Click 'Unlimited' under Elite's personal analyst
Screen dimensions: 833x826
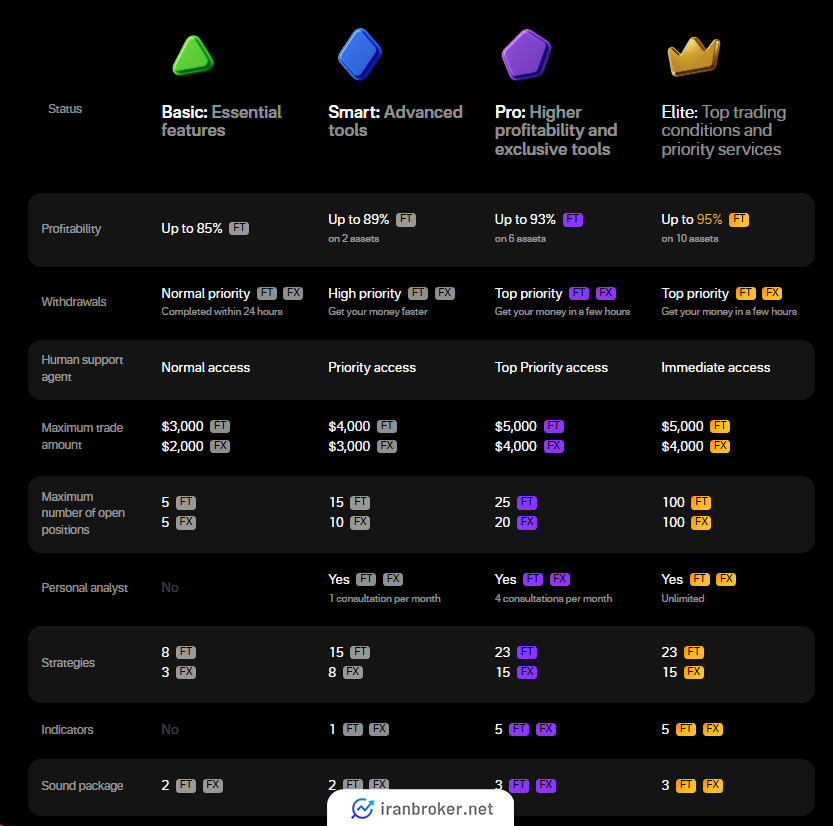tap(683, 598)
